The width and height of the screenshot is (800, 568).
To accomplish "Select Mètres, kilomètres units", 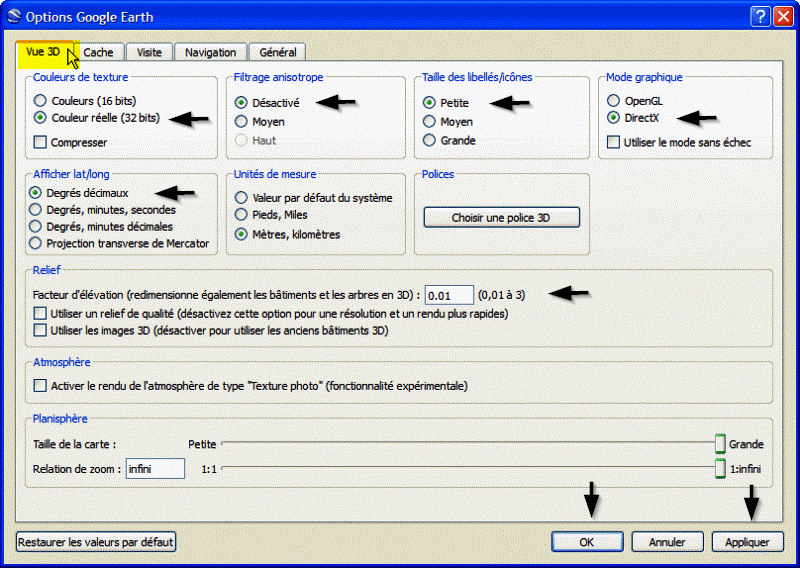I will [x=241, y=234].
